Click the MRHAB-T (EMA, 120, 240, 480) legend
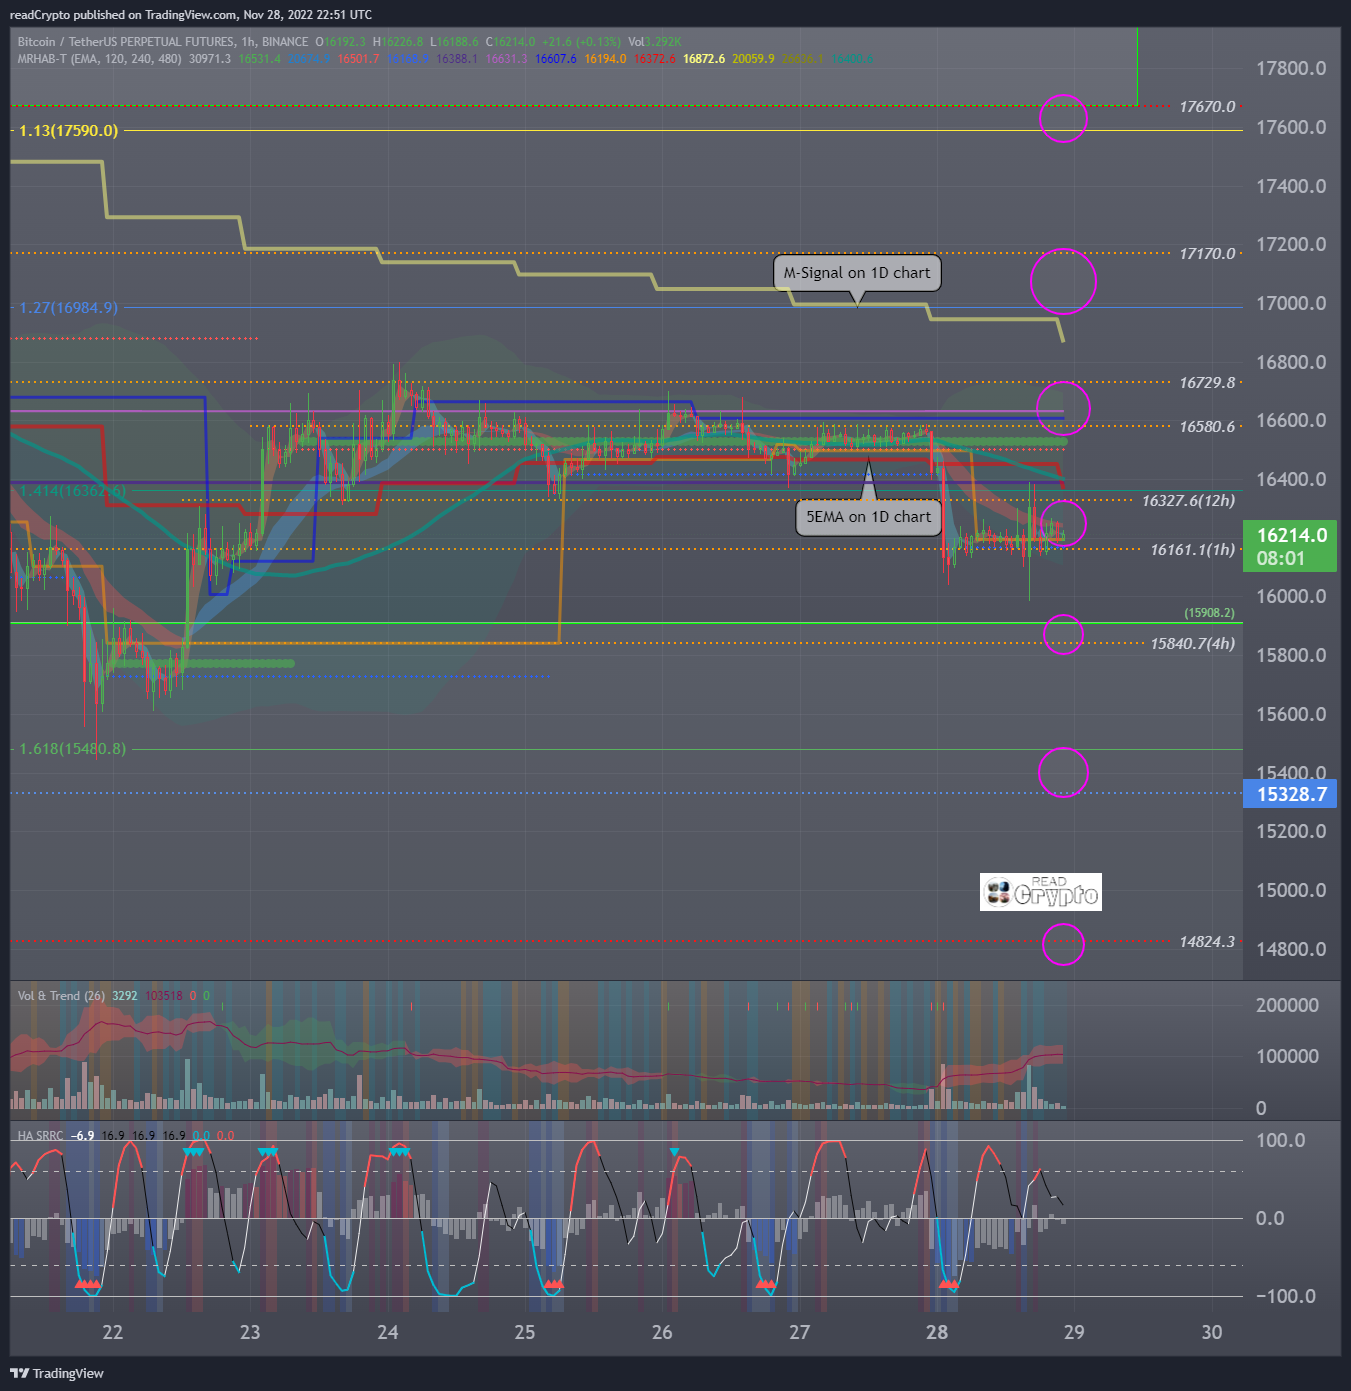1351x1391 pixels. tap(99, 59)
